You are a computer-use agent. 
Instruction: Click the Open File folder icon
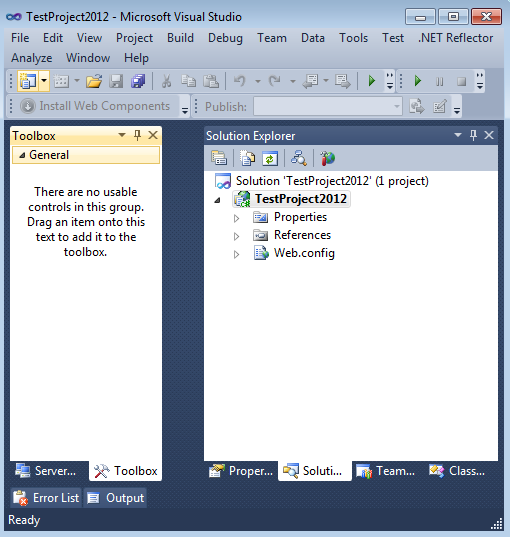tap(94, 81)
